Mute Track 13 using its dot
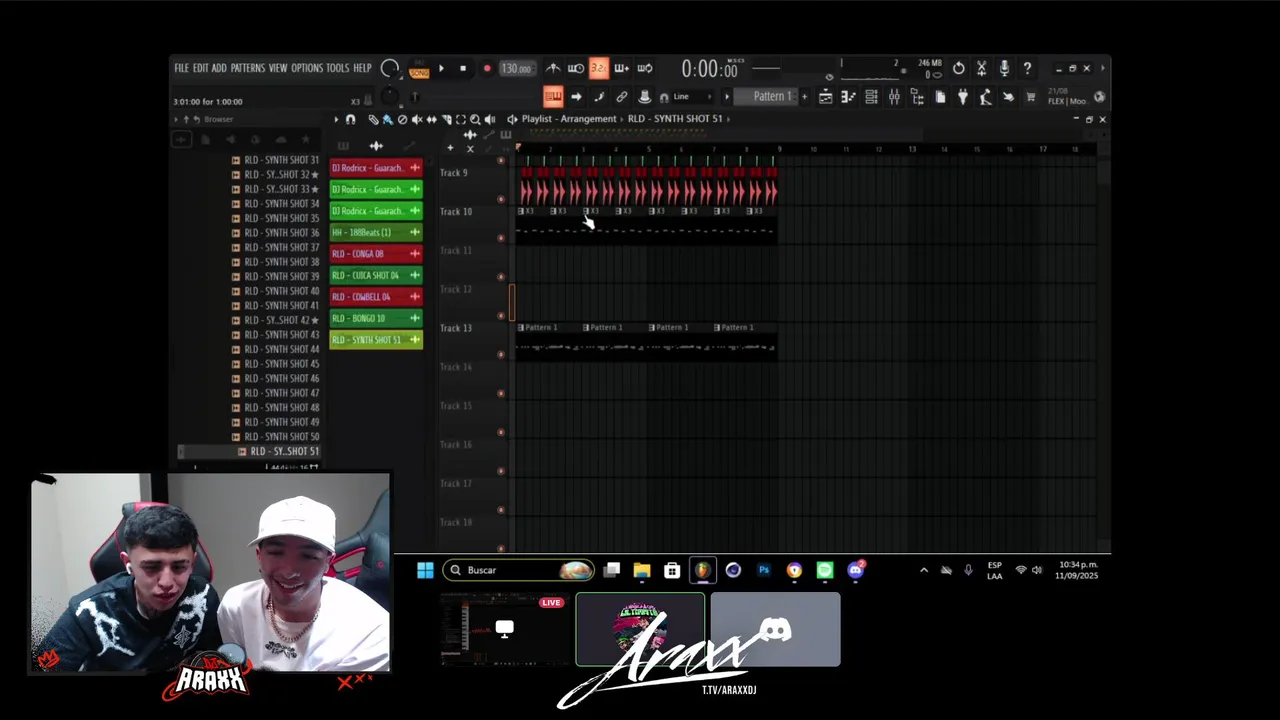The height and width of the screenshot is (720, 1280). point(501,354)
